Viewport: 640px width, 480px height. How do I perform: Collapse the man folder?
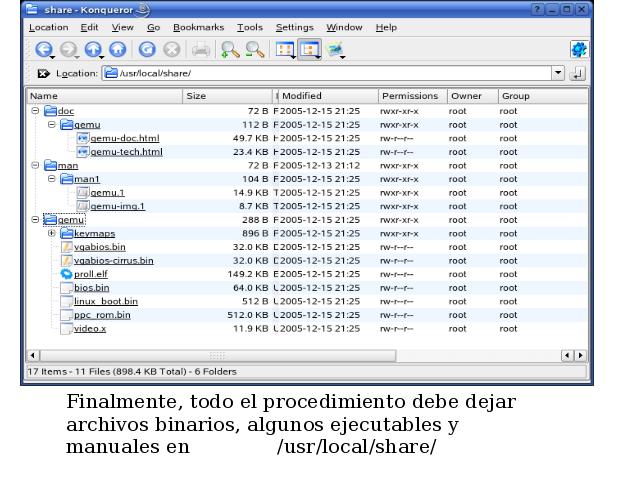[35, 165]
